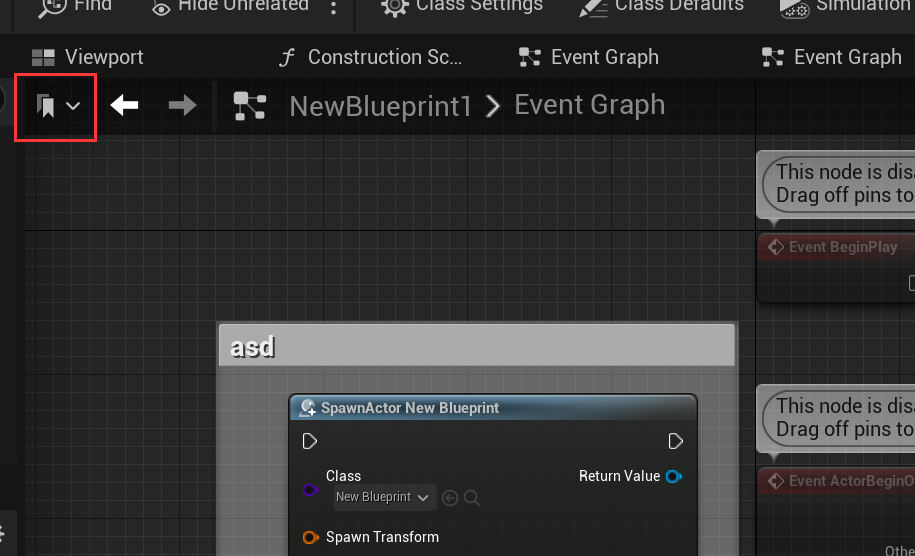
Task: Click the use-selected-asset arrow icon beside Class
Action: pyautogui.click(x=450, y=498)
